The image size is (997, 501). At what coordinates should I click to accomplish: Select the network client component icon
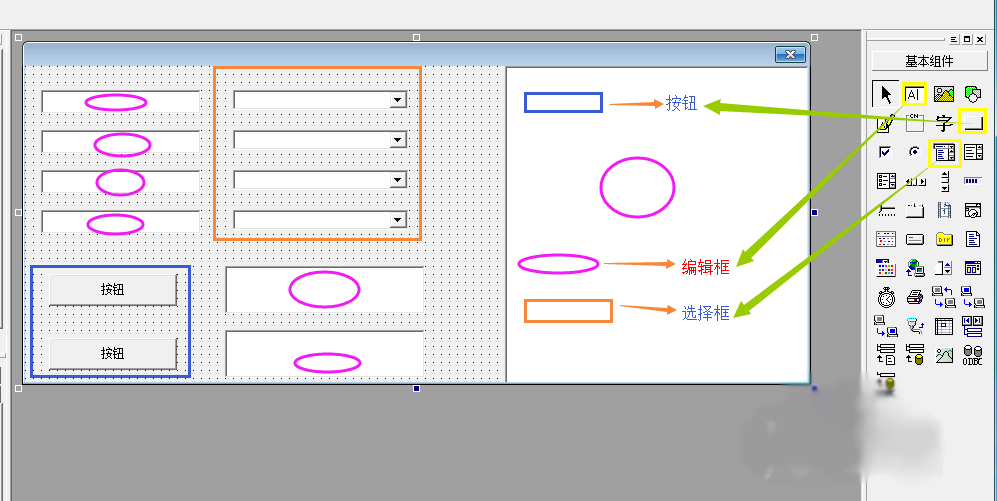972,297
